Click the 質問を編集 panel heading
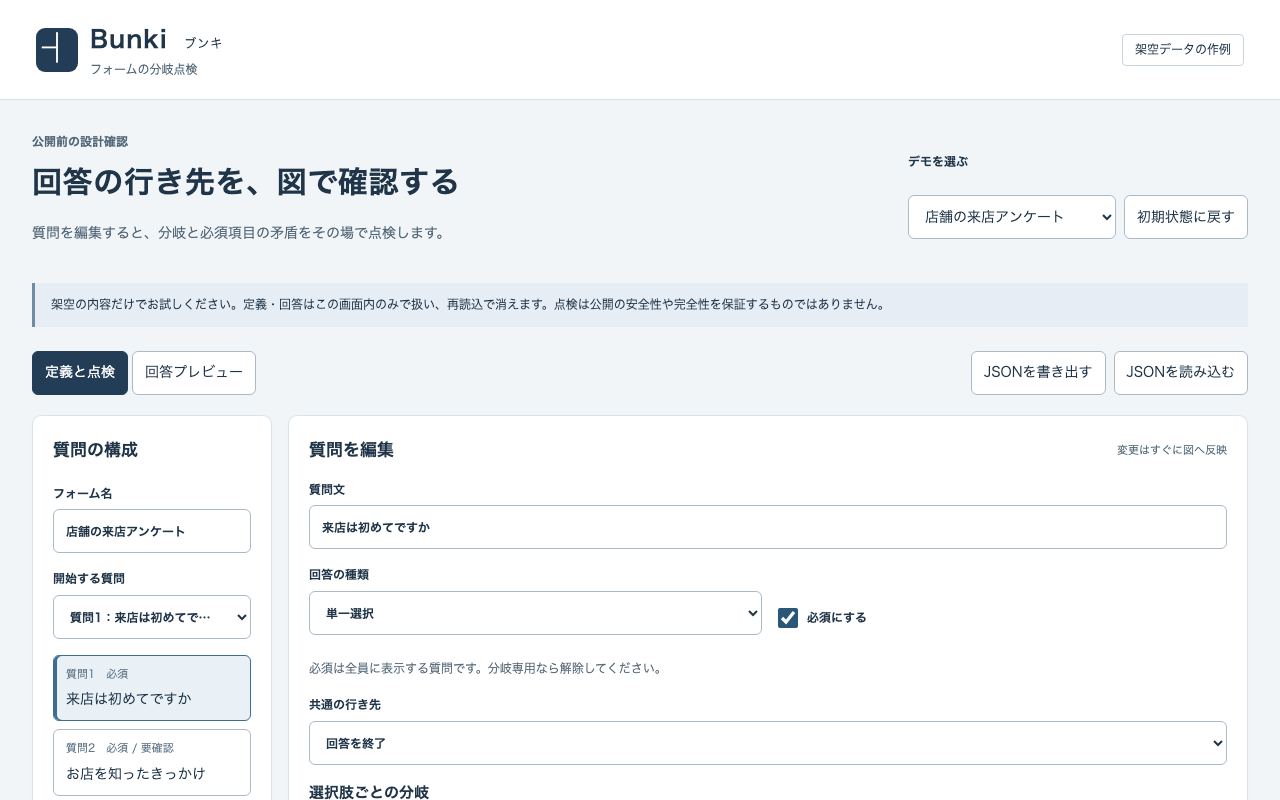 (351, 450)
